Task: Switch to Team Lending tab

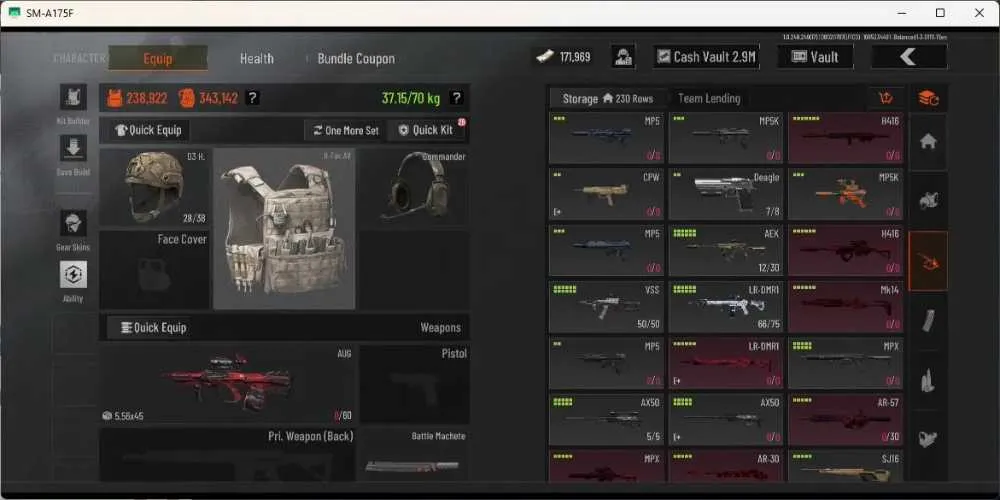Action: (709, 98)
